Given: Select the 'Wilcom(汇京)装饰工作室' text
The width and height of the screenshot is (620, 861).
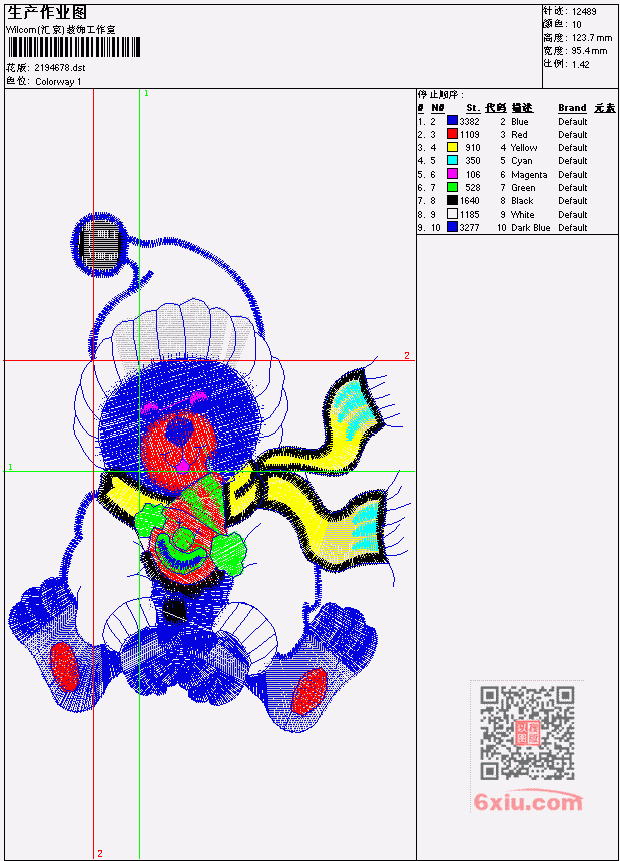Looking at the screenshot, I should coord(60,30).
